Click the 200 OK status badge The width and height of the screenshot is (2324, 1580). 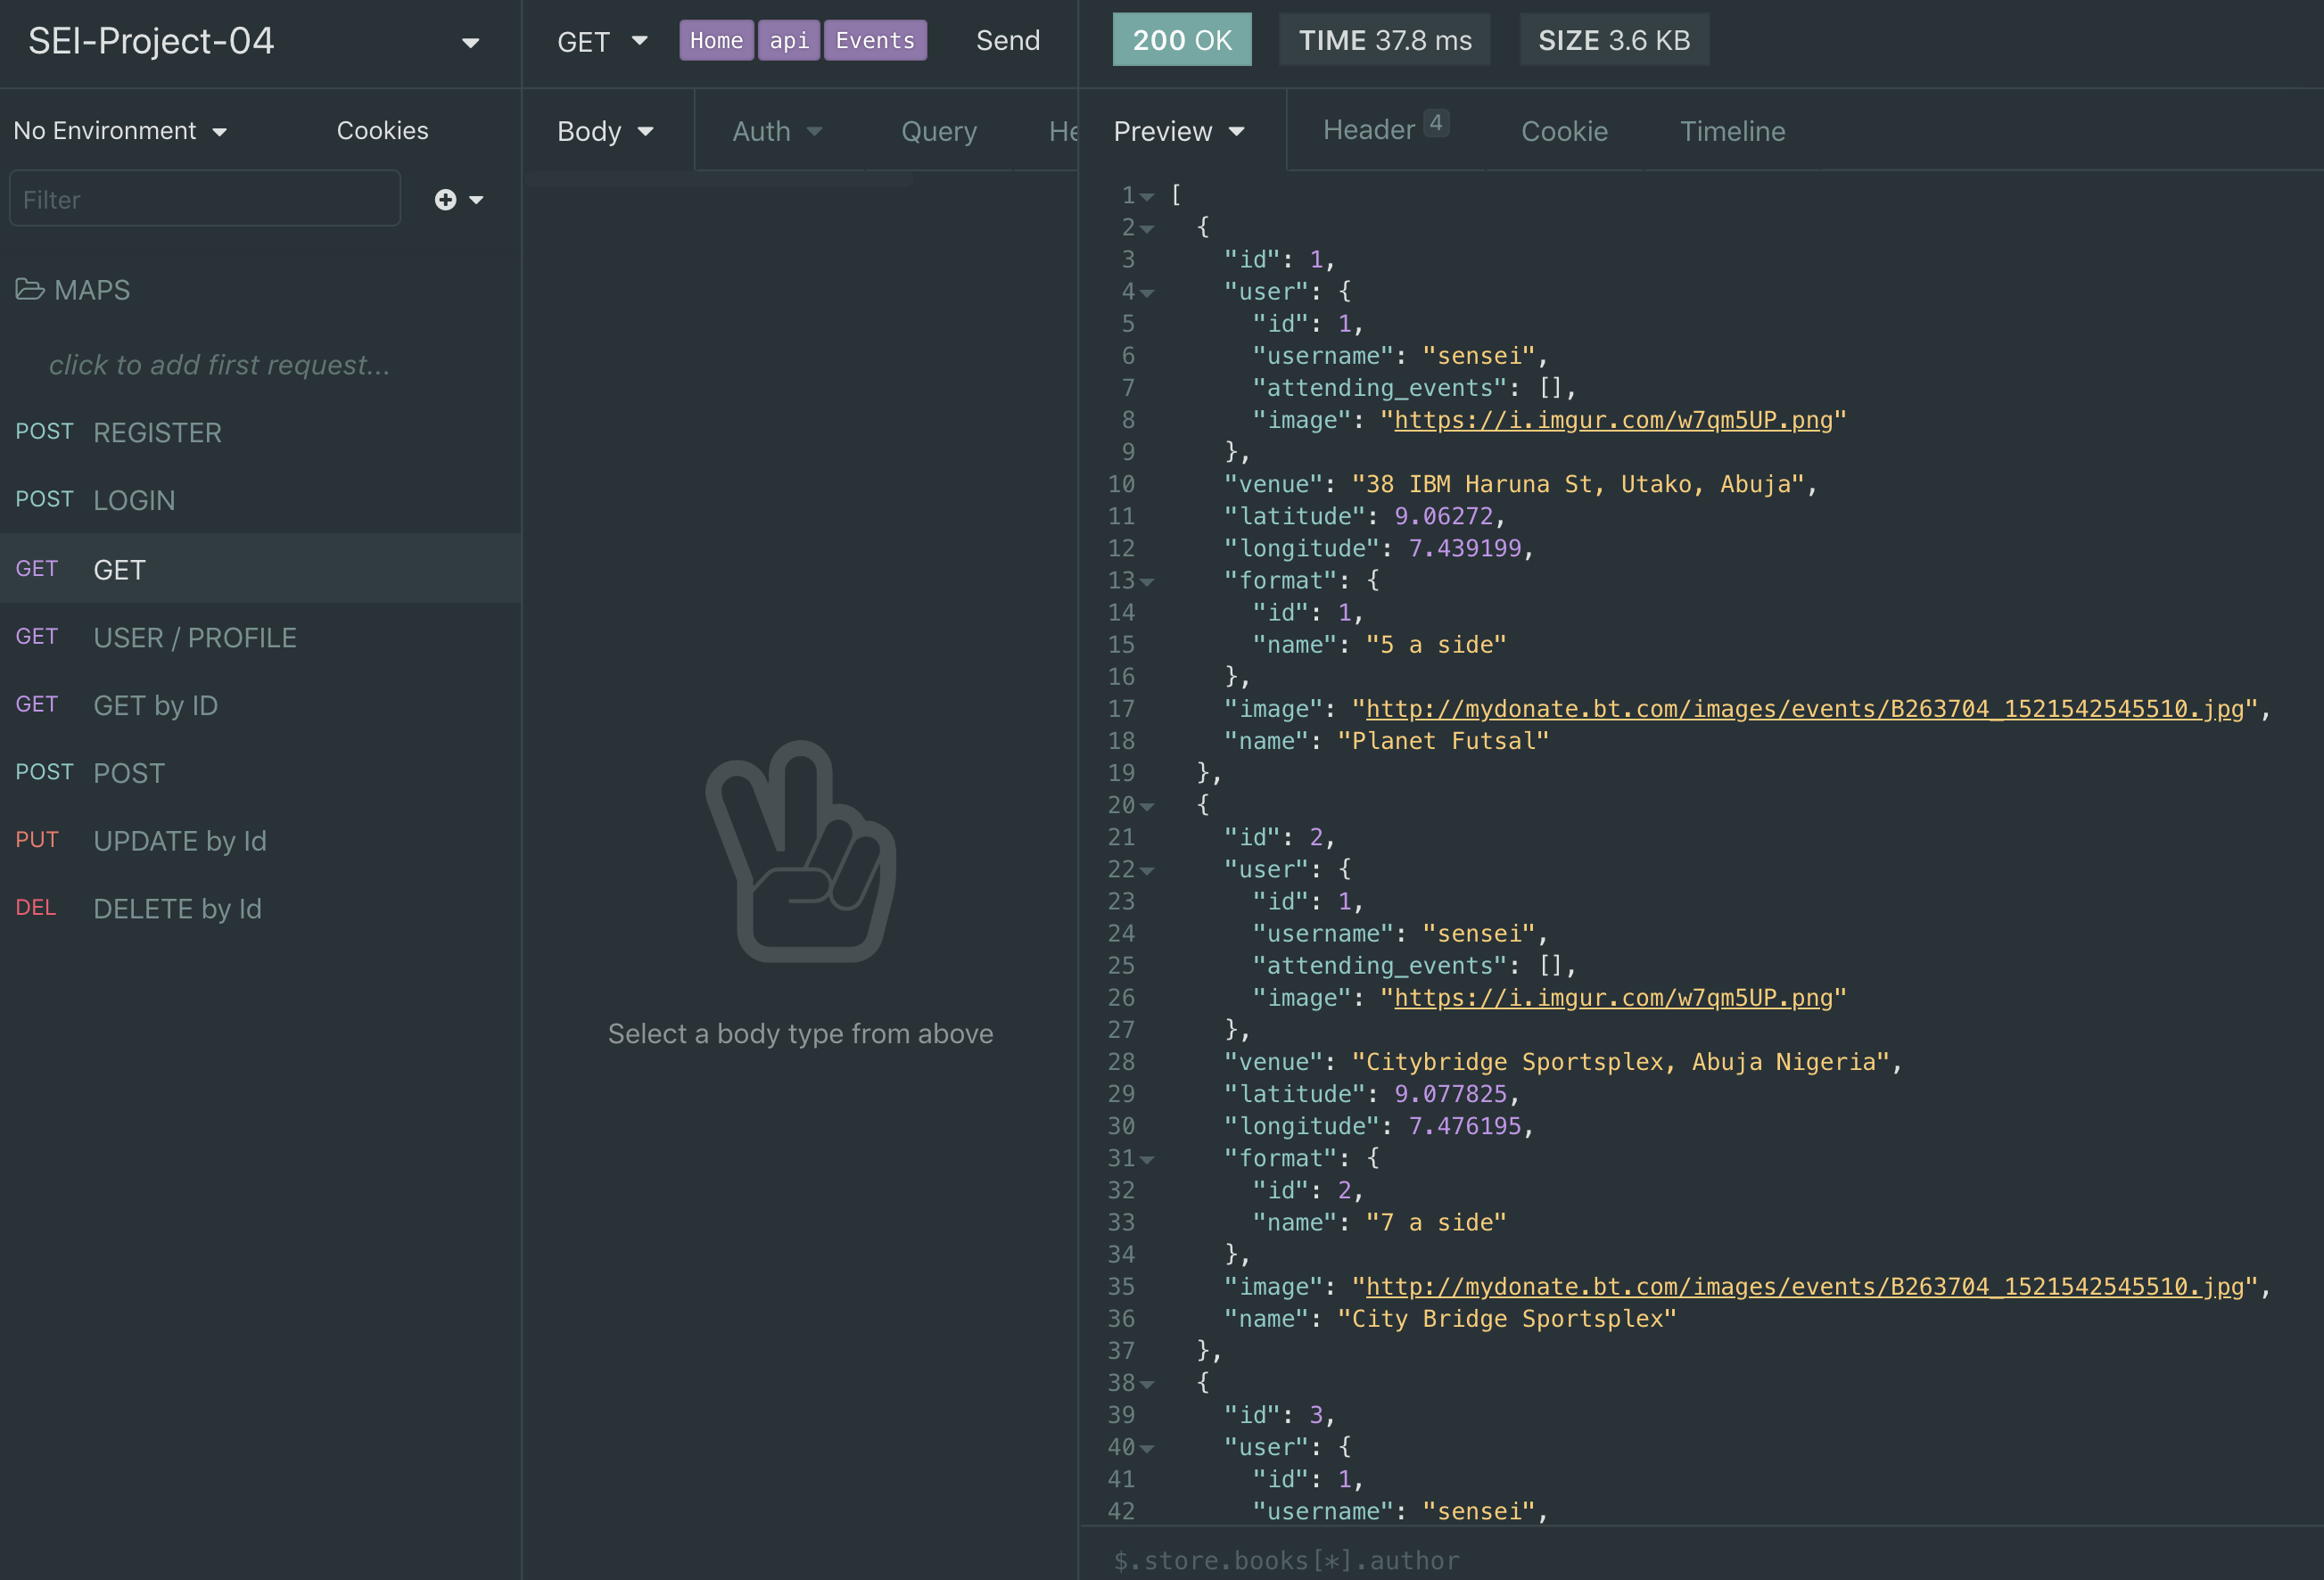[1182, 40]
